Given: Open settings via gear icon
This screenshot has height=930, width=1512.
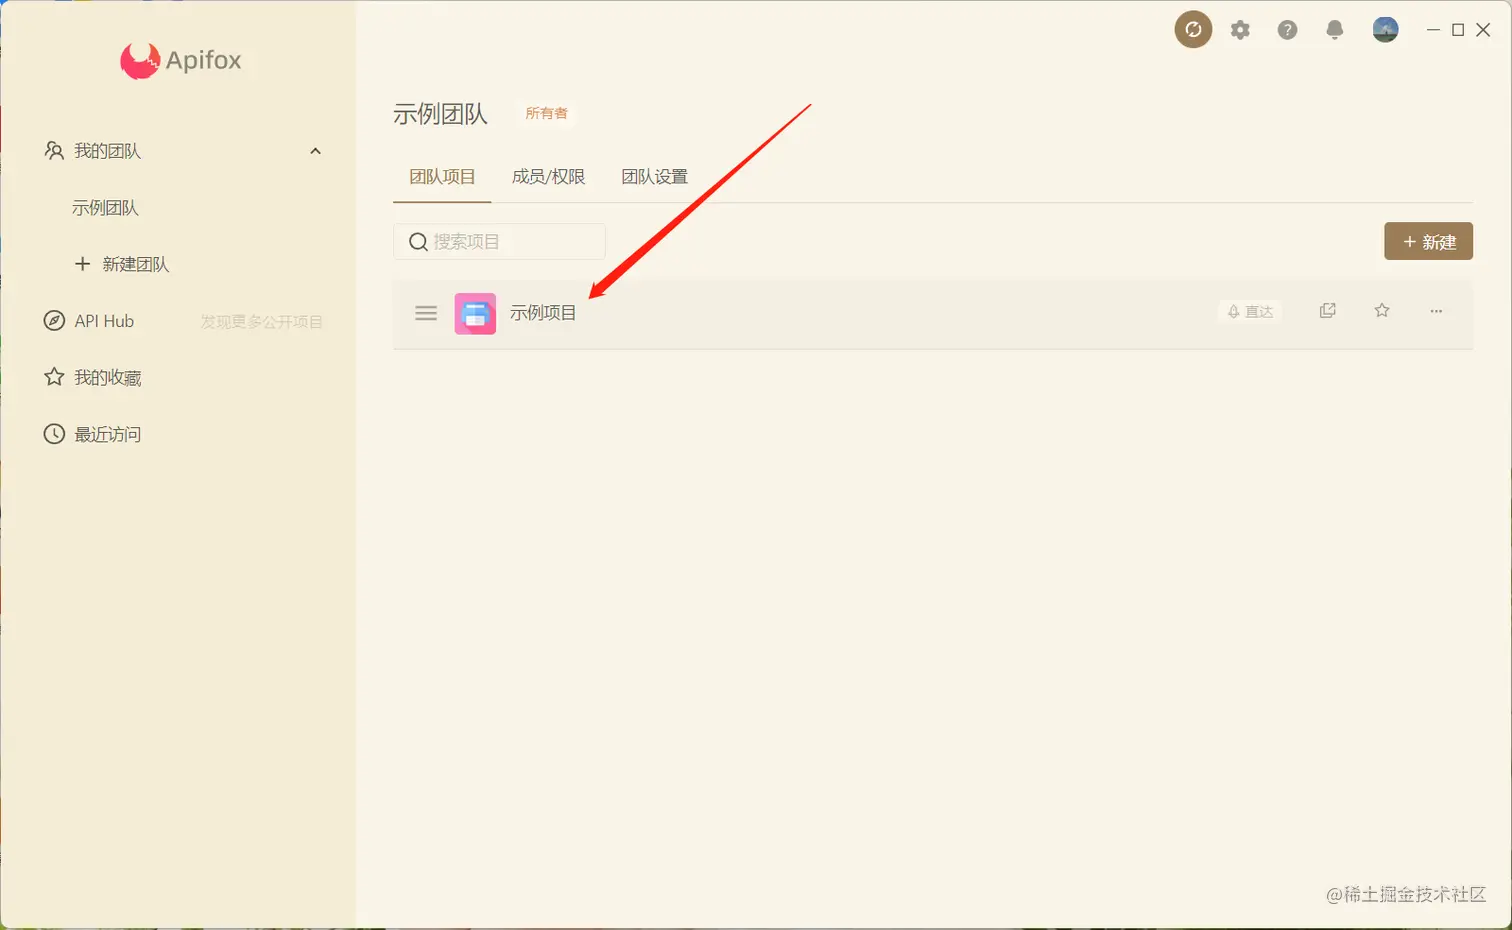Looking at the screenshot, I should 1240,30.
